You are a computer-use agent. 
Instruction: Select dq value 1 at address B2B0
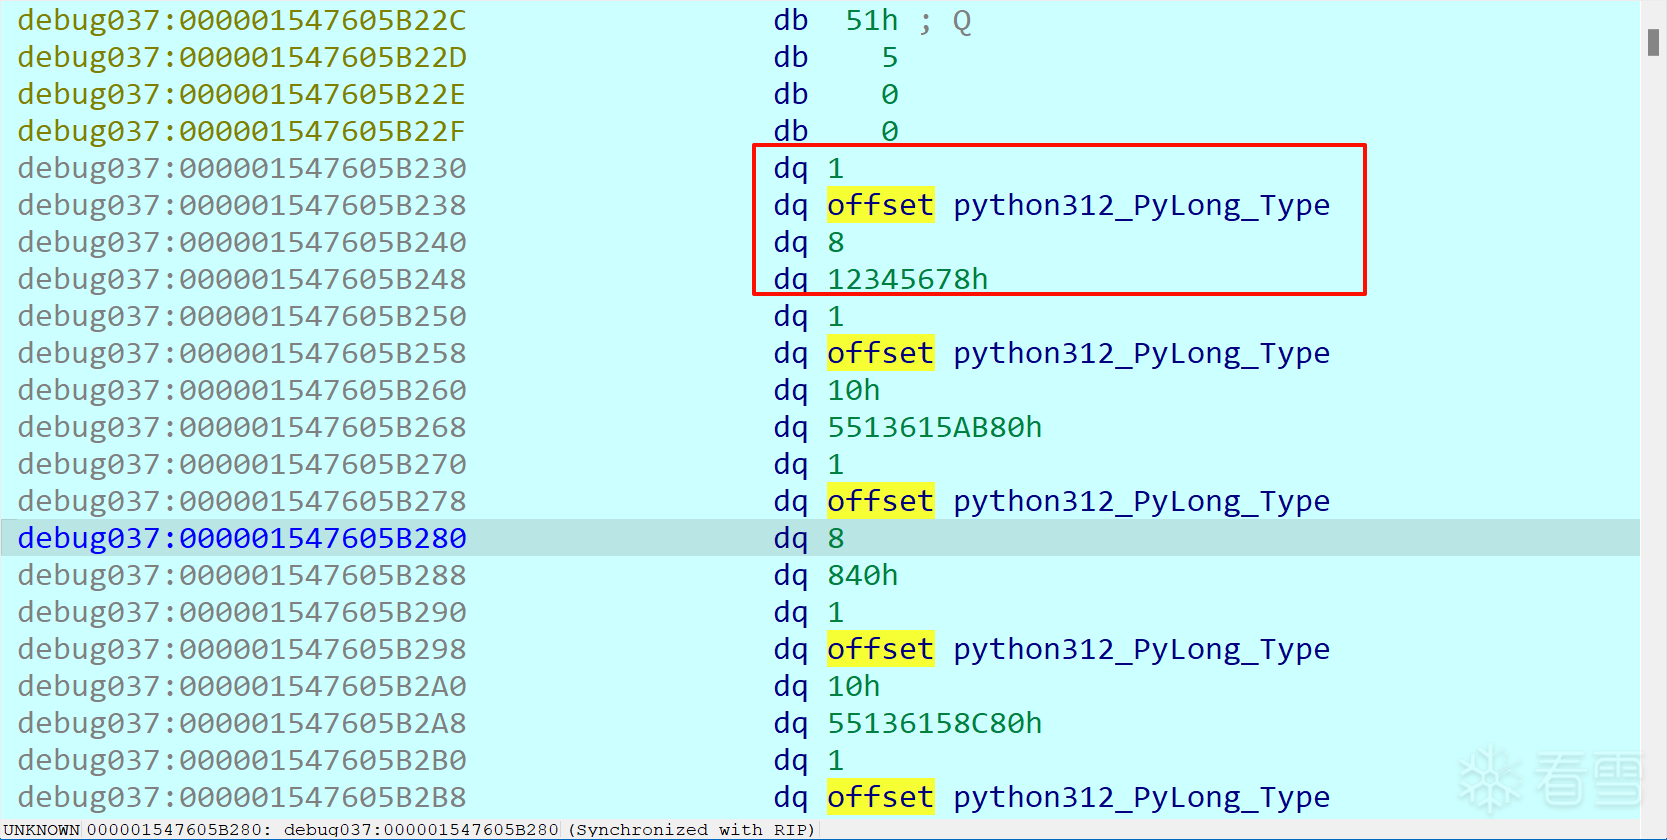coord(836,761)
